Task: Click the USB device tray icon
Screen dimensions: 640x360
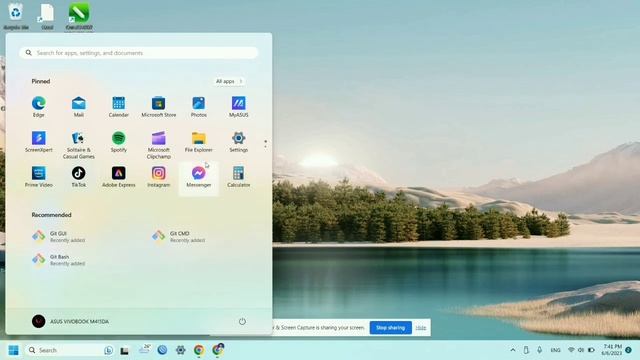Action: tap(526, 350)
